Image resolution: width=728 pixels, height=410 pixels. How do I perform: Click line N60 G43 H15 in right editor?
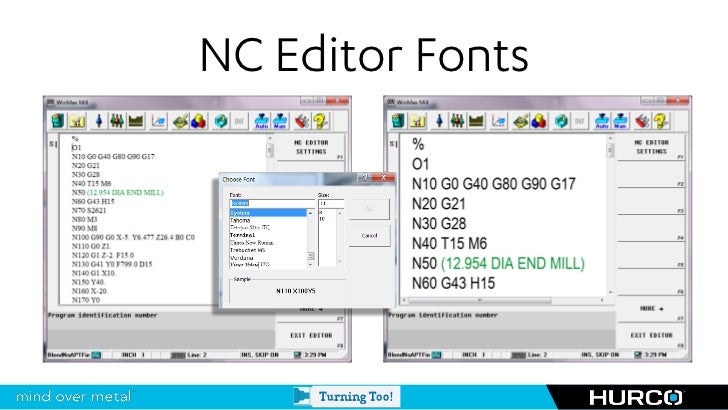[x=453, y=283]
